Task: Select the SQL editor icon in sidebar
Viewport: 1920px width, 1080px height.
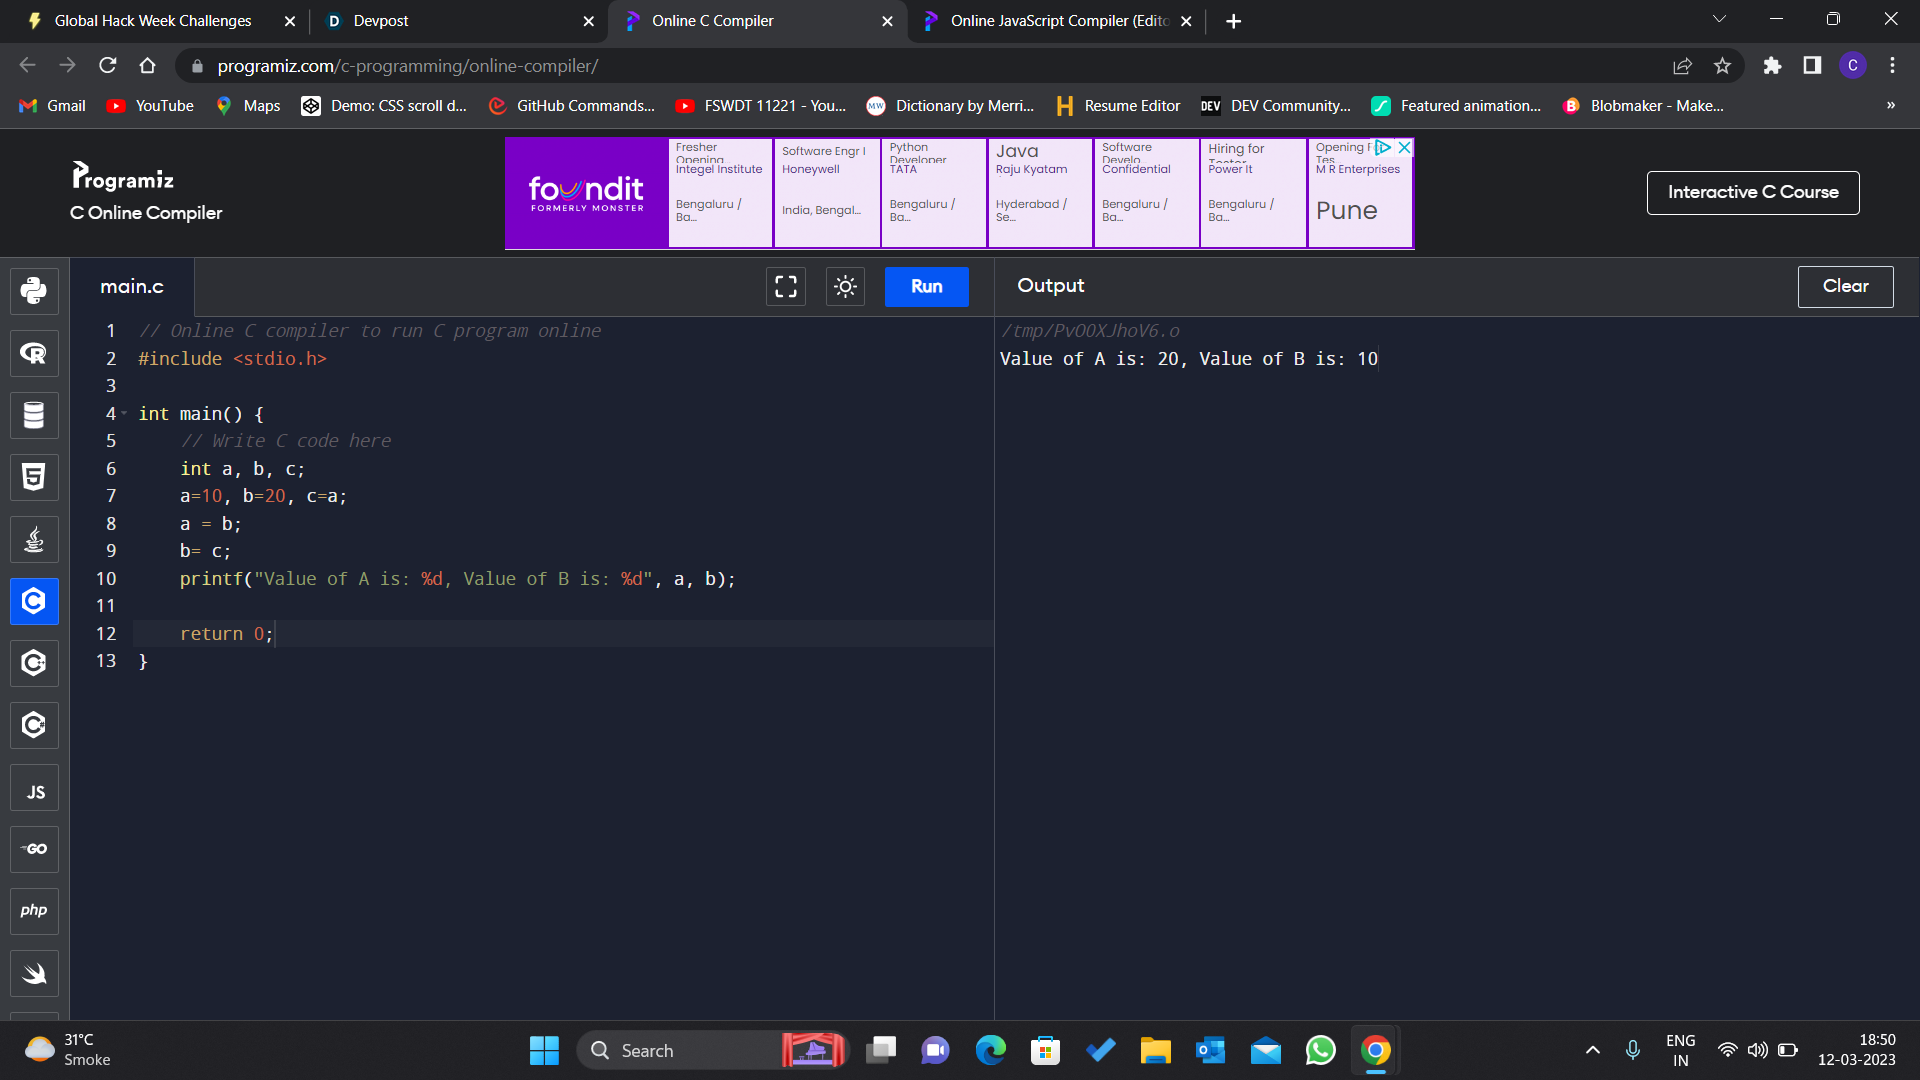Action: [x=34, y=415]
